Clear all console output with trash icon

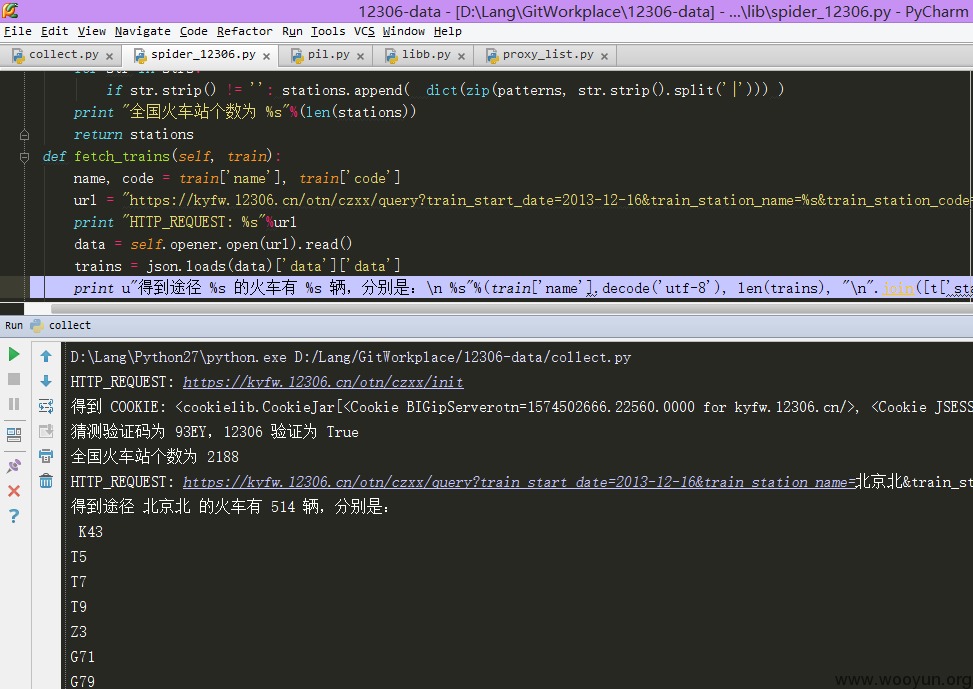pyautogui.click(x=46, y=480)
